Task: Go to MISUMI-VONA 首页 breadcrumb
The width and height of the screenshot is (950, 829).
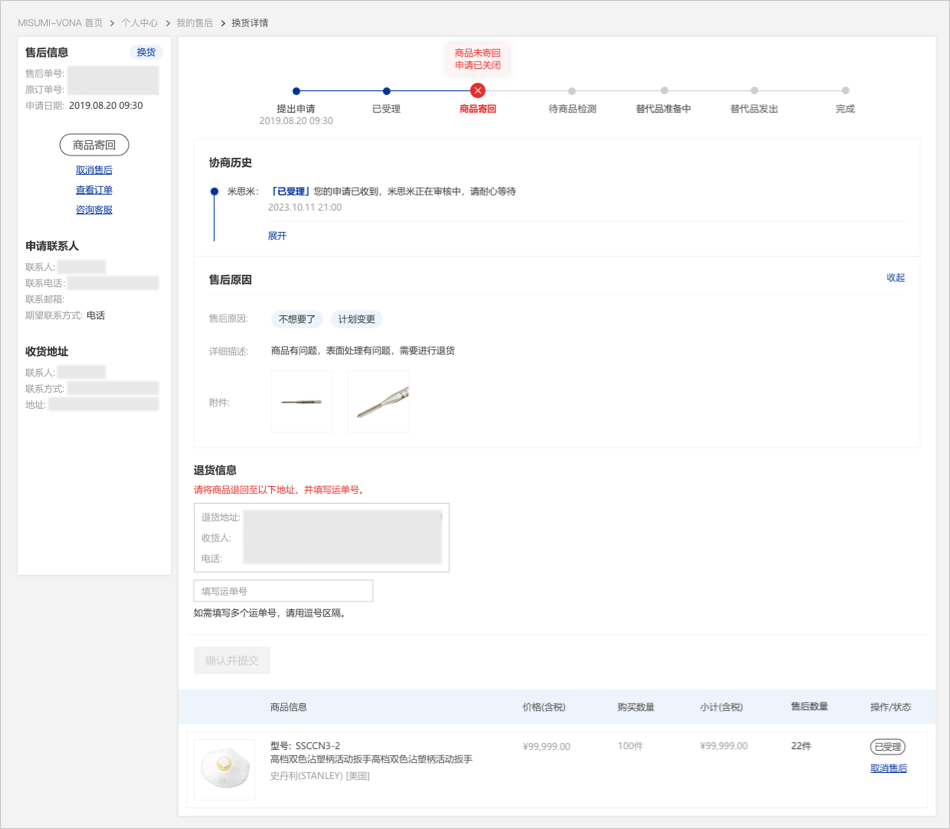Action: click(60, 23)
